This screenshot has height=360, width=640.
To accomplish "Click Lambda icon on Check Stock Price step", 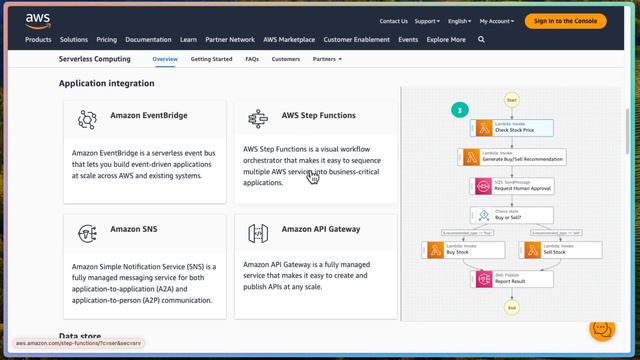I will (x=484, y=128).
